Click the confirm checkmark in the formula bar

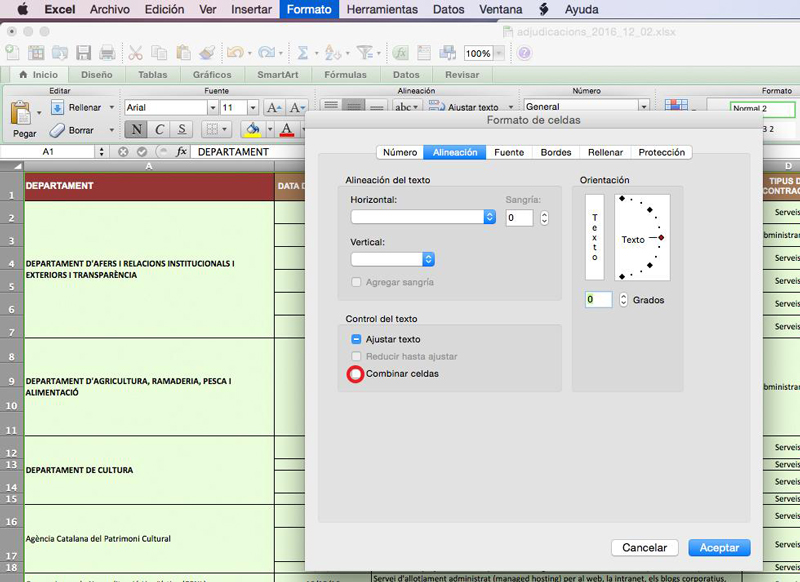pyautogui.click(x=142, y=151)
